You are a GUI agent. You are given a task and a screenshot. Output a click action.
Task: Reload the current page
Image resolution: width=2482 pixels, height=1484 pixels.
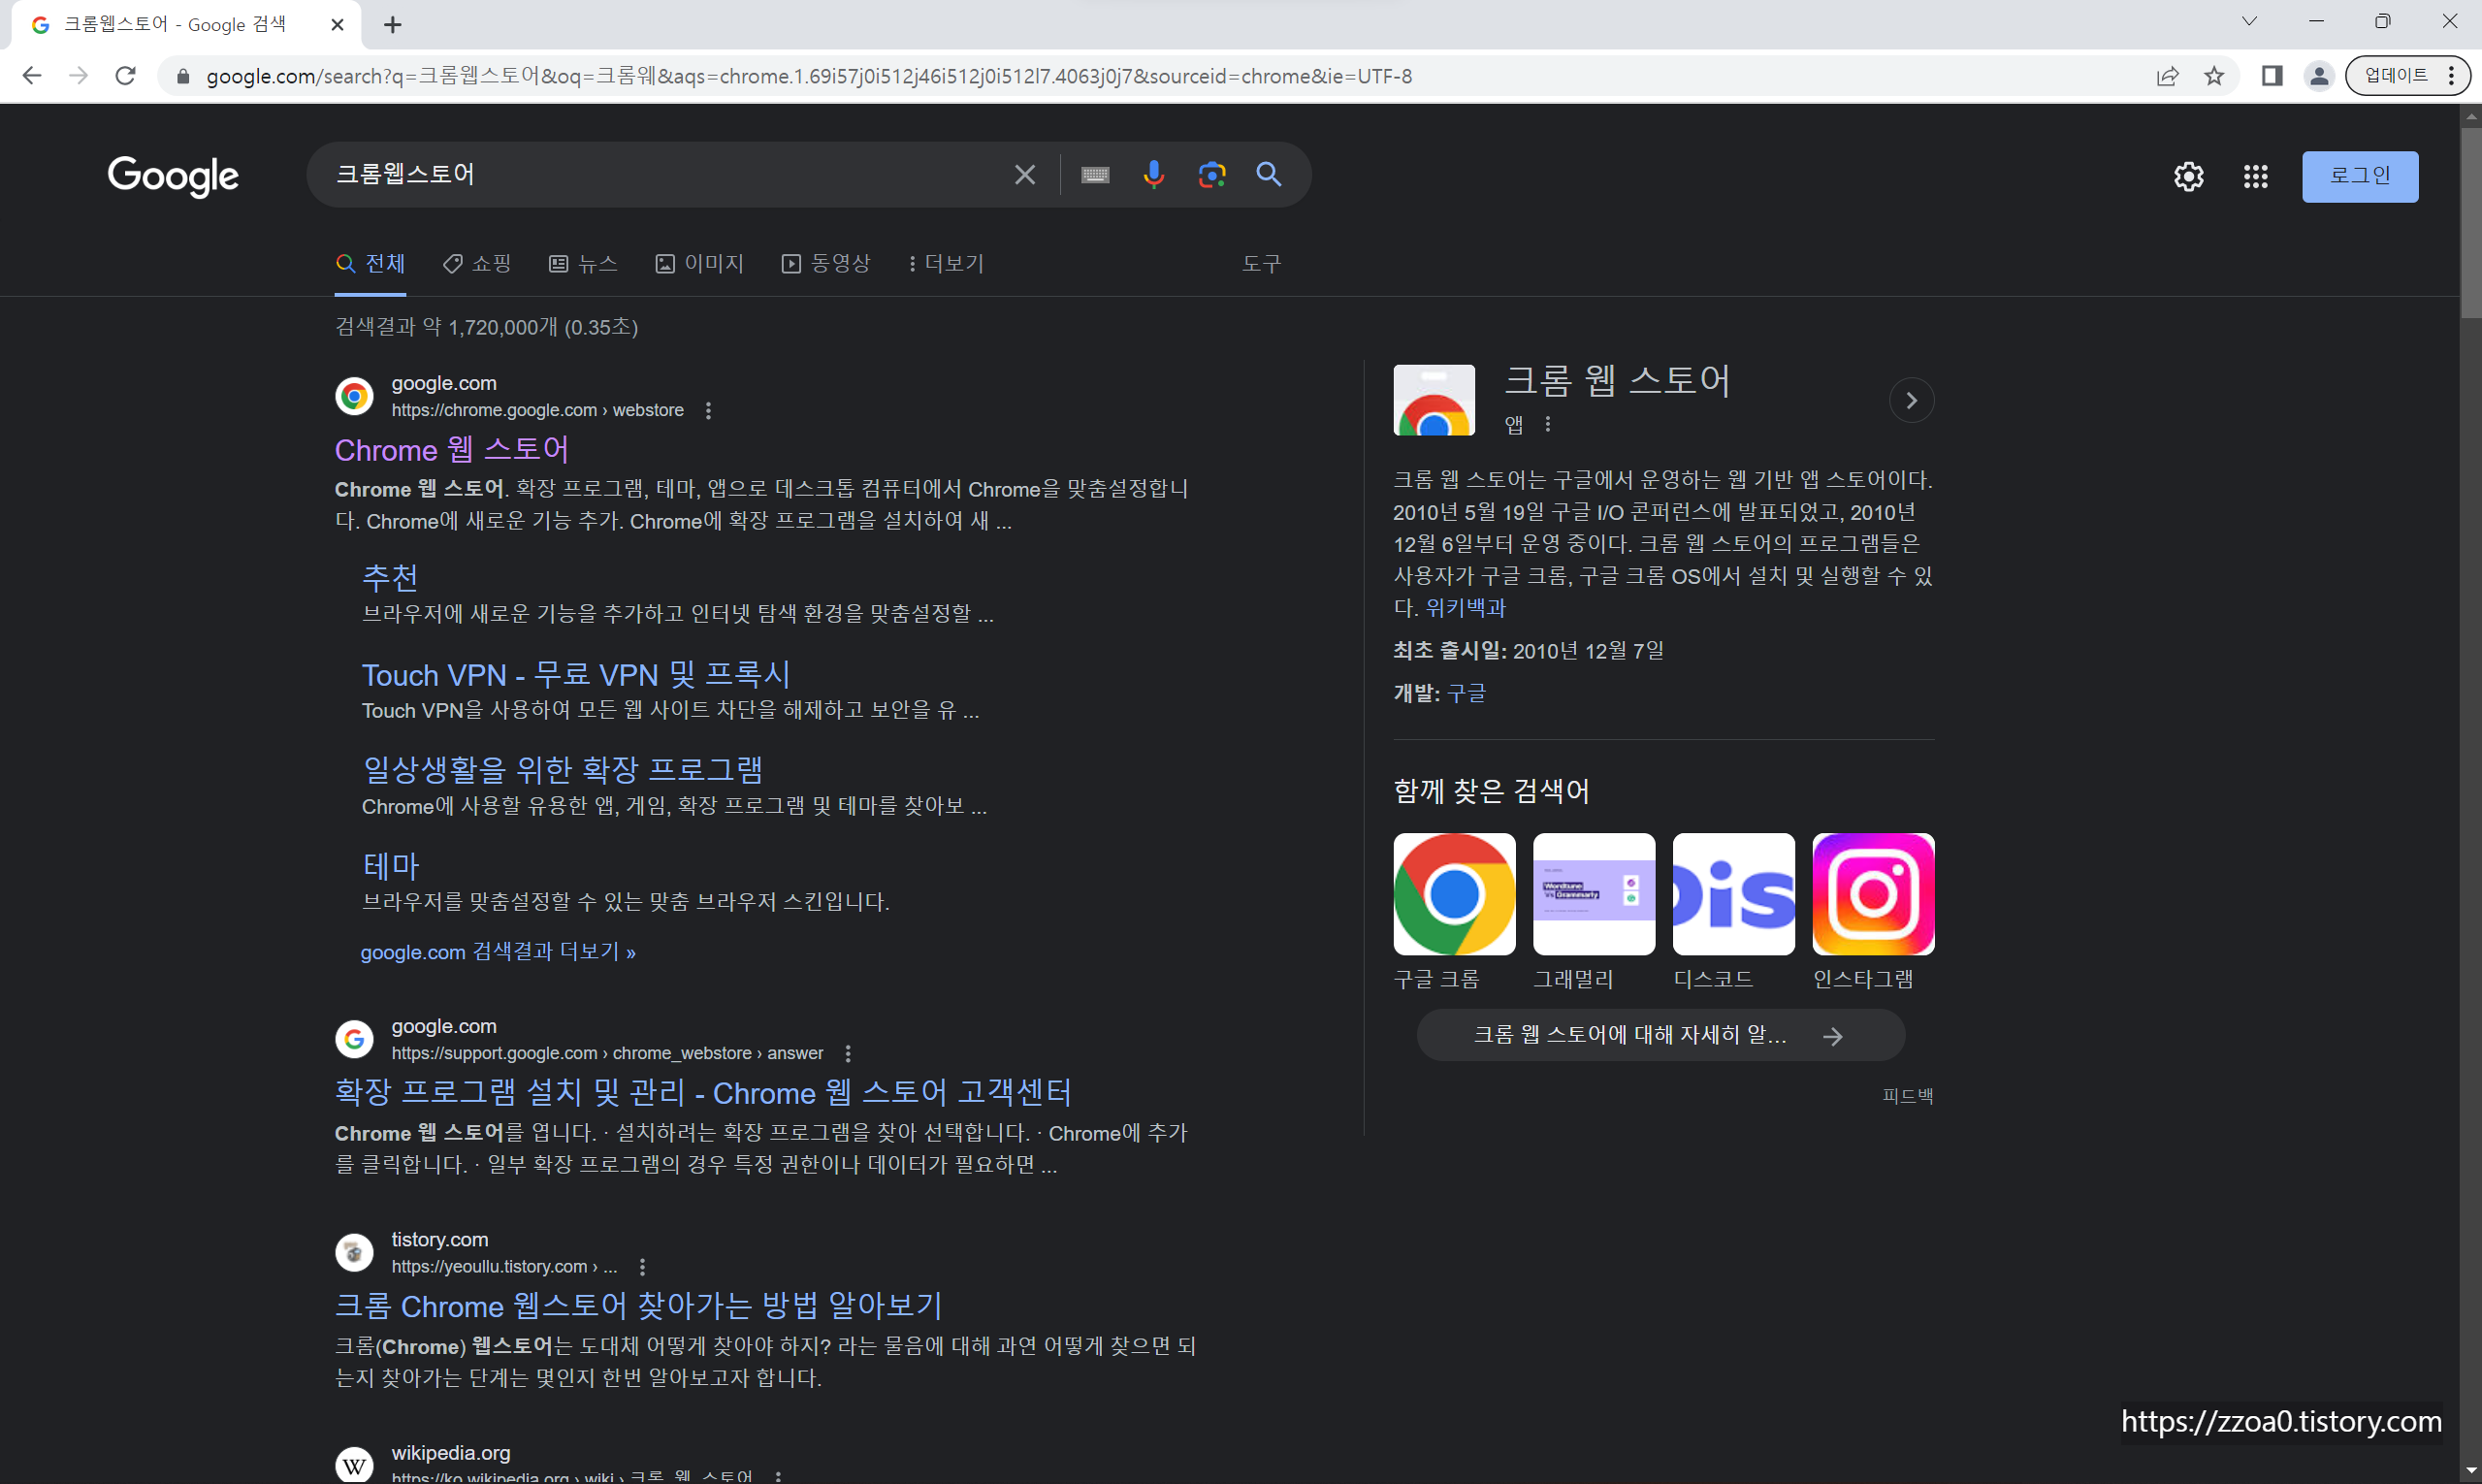point(125,76)
